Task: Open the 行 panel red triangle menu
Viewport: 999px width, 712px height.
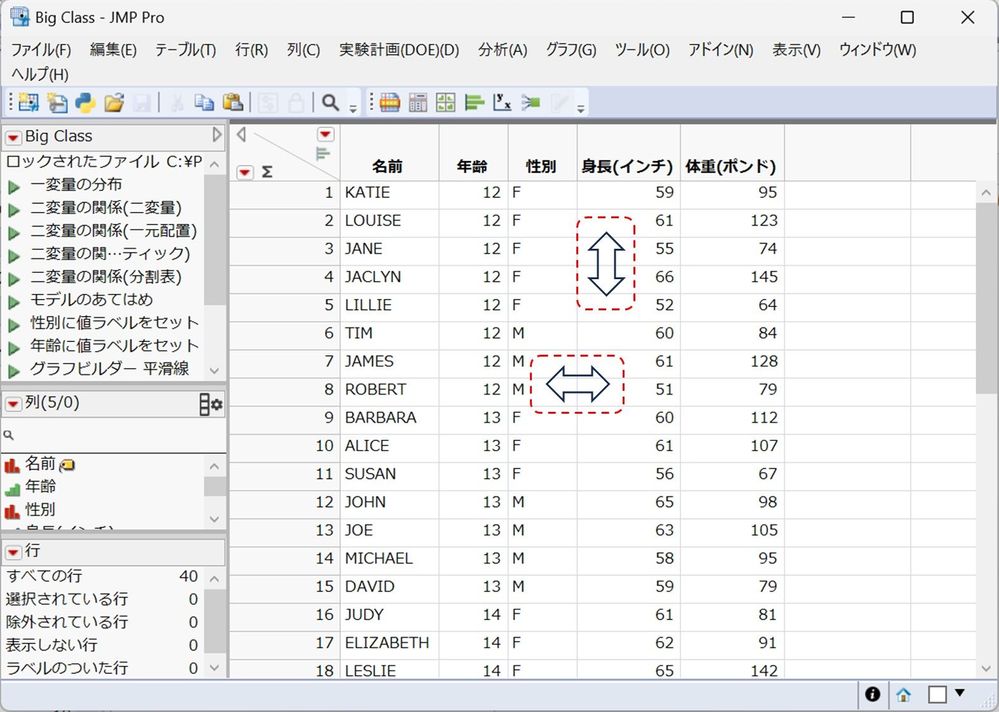Action: 13,552
